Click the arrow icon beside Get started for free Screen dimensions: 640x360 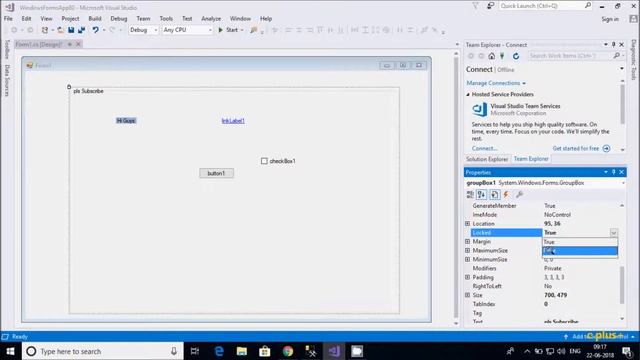tap(607, 149)
